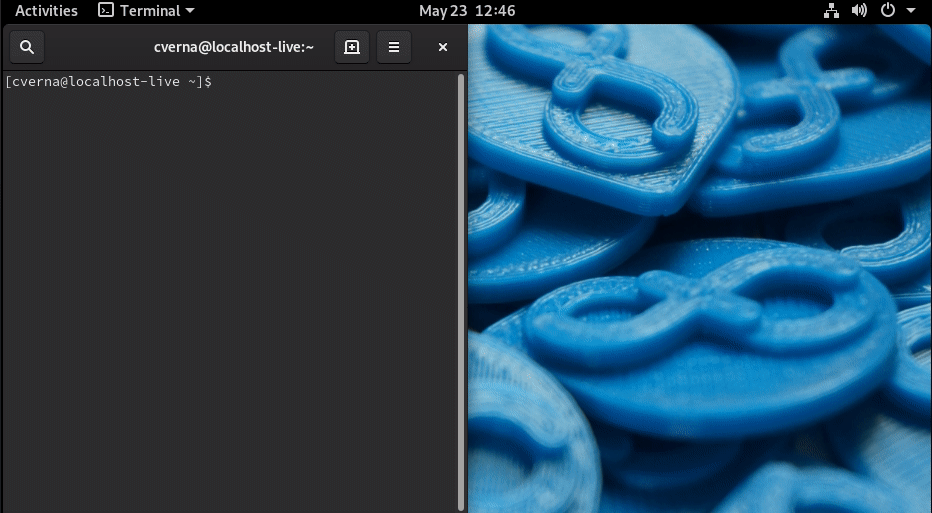Image resolution: width=932 pixels, height=513 pixels.
Task: Click the network status icon
Action: coord(831,11)
